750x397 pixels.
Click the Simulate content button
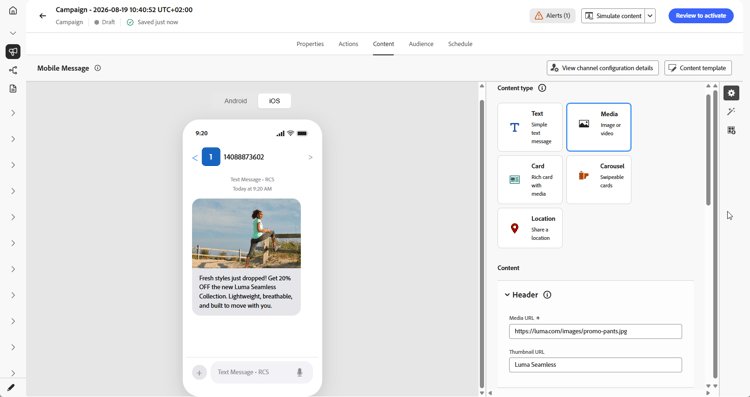pos(613,16)
